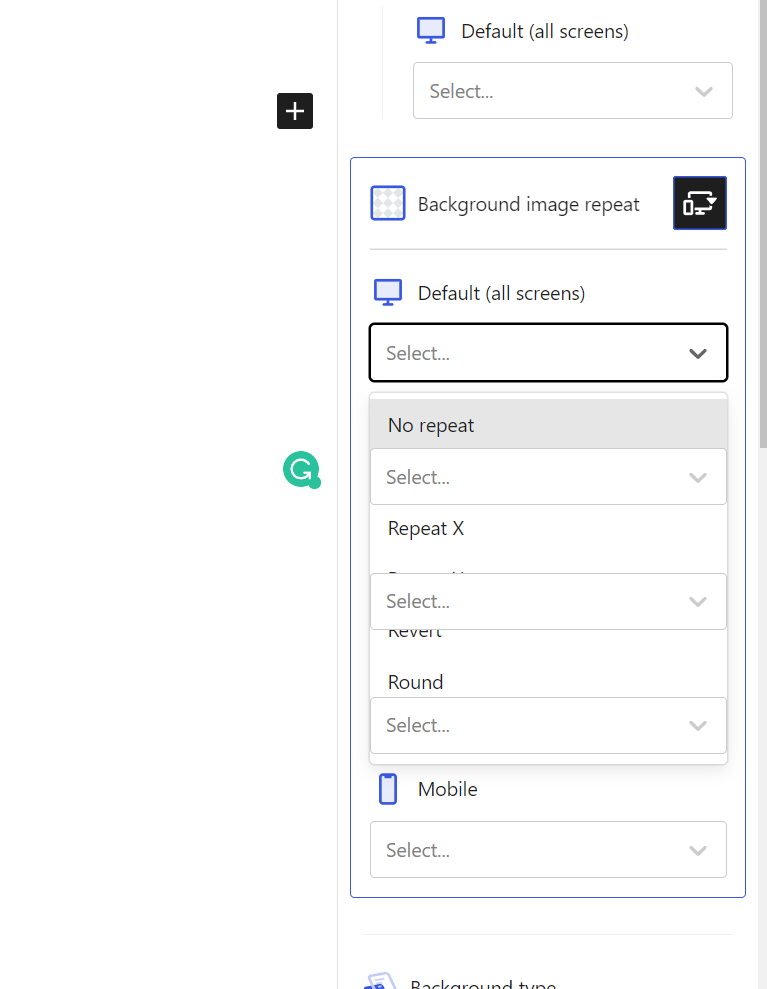Select the Revert option
767x989 pixels.
pos(414,630)
